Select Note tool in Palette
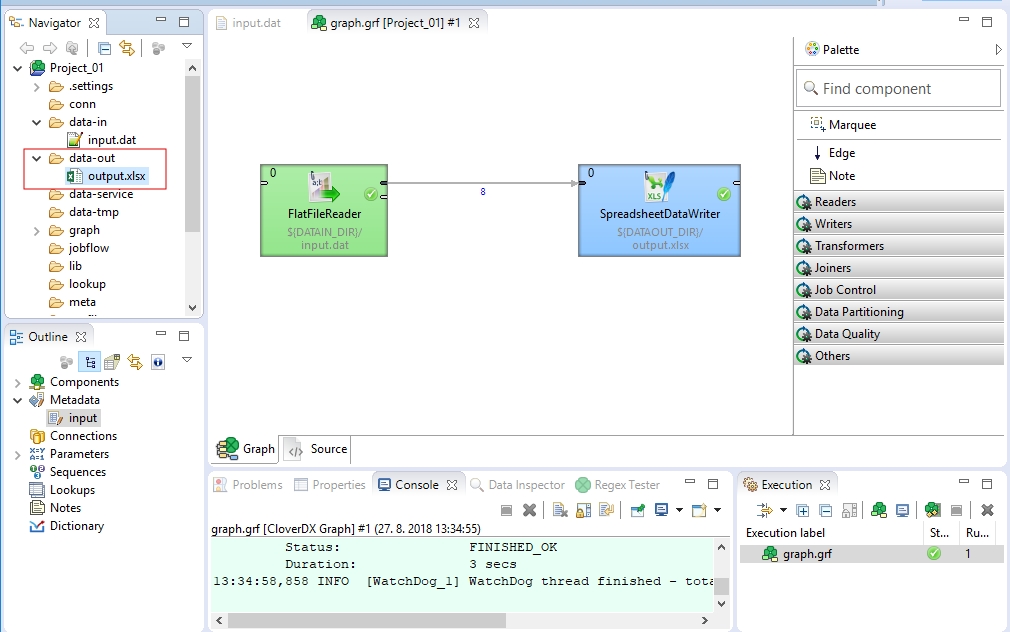 tap(832, 176)
